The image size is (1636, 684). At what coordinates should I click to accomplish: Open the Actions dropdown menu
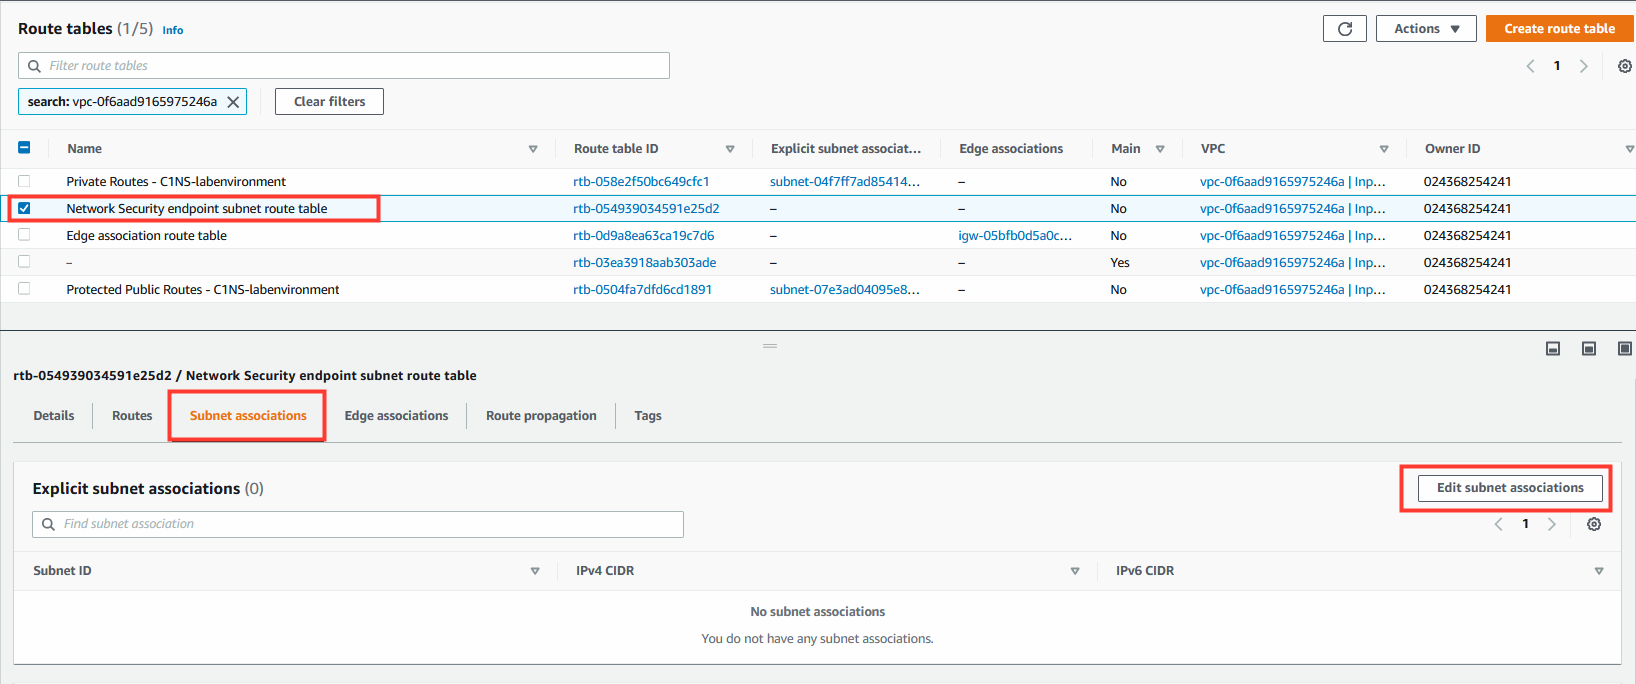[x=1427, y=29]
